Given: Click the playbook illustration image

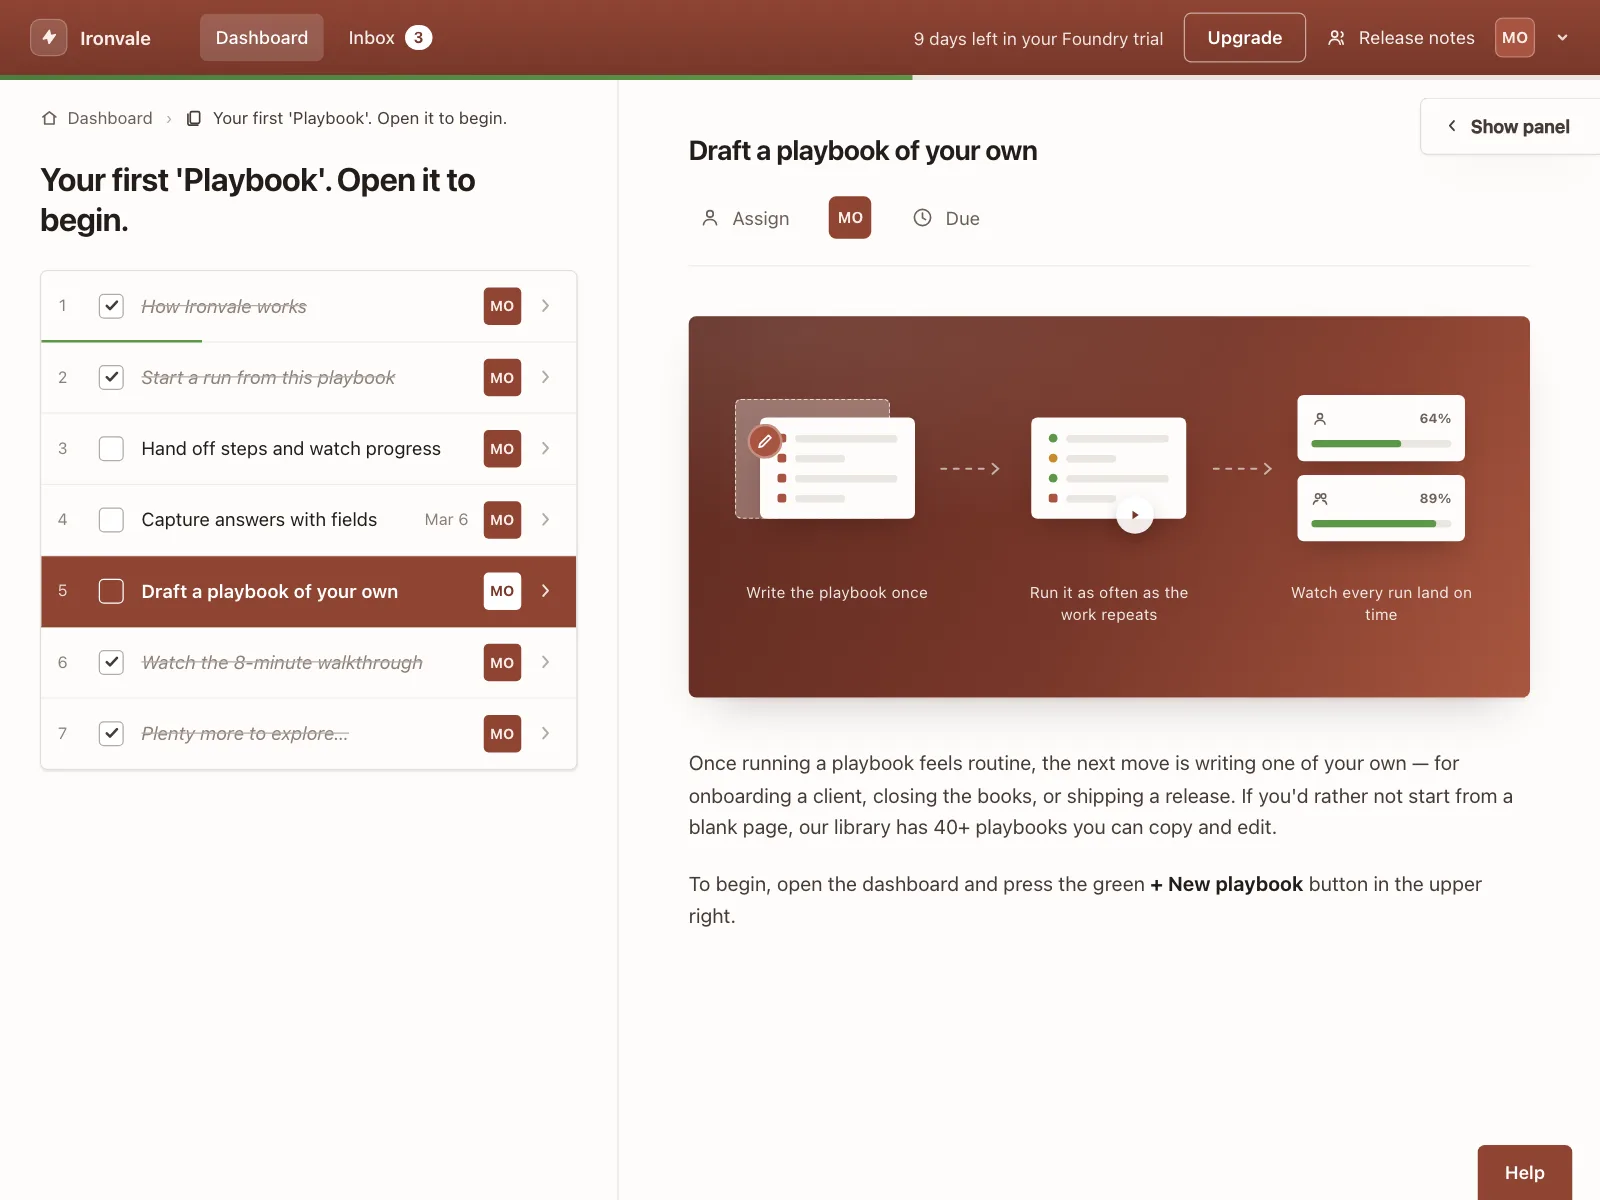Looking at the screenshot, I should click(1109, 507).
